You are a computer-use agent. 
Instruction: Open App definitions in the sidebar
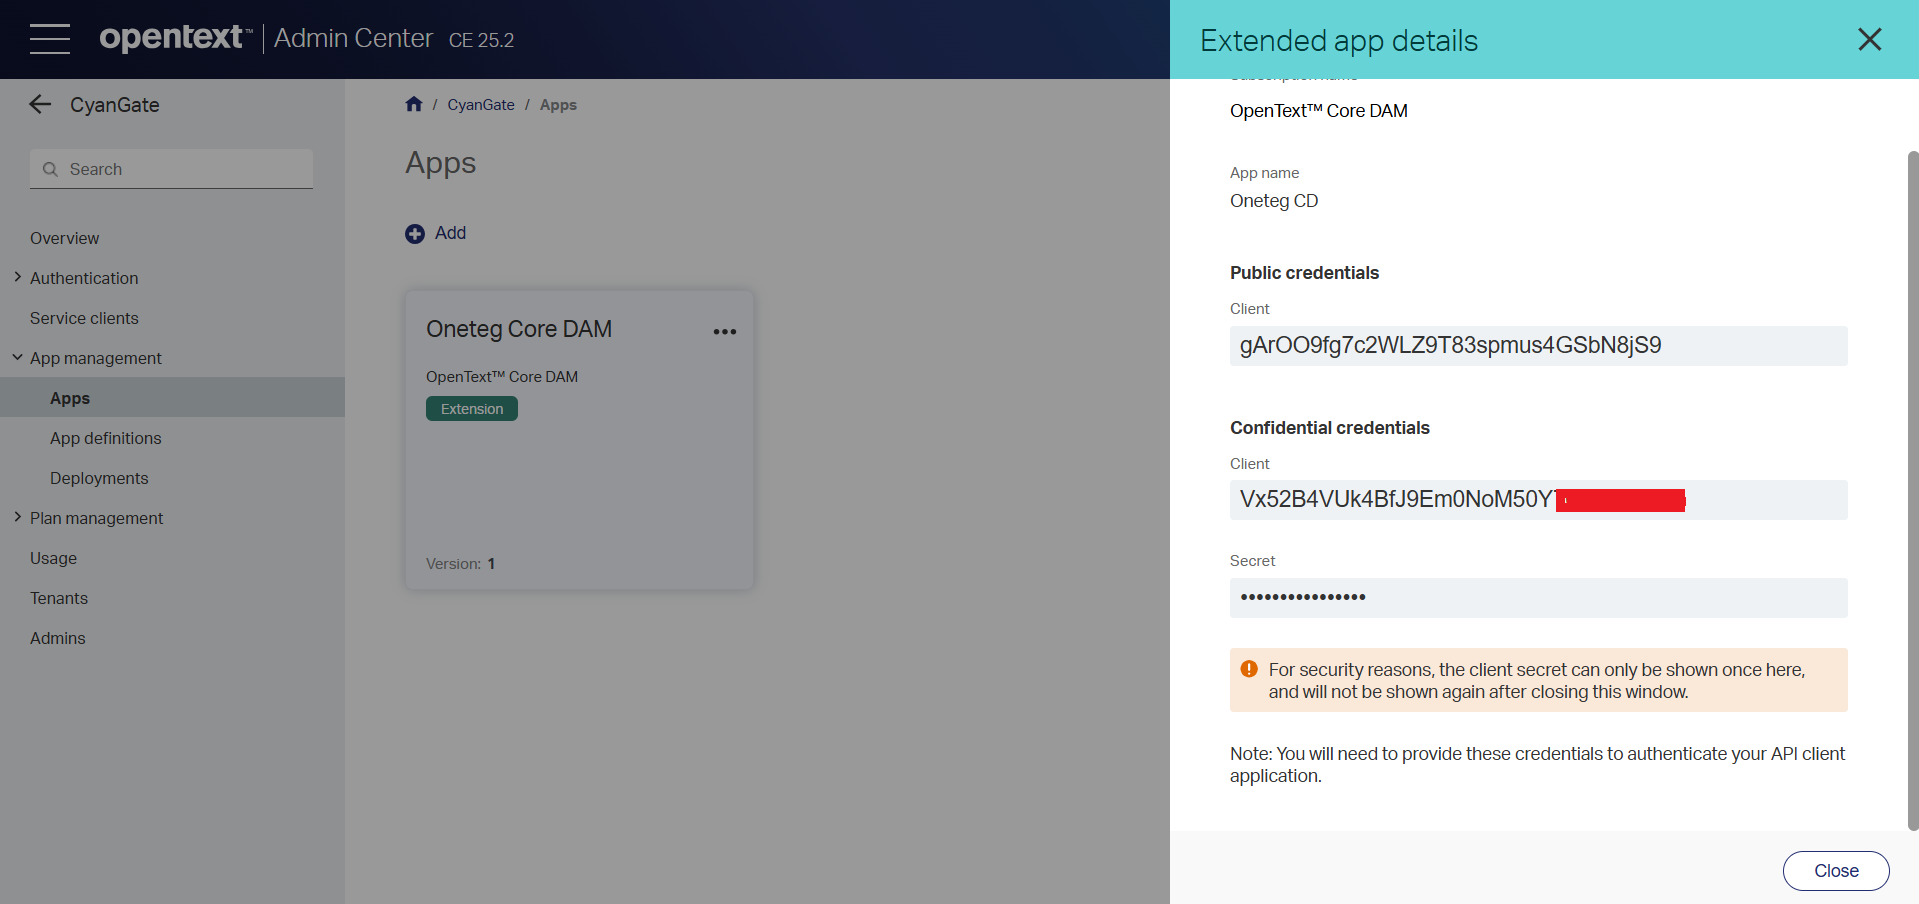(x=105, y=438)
